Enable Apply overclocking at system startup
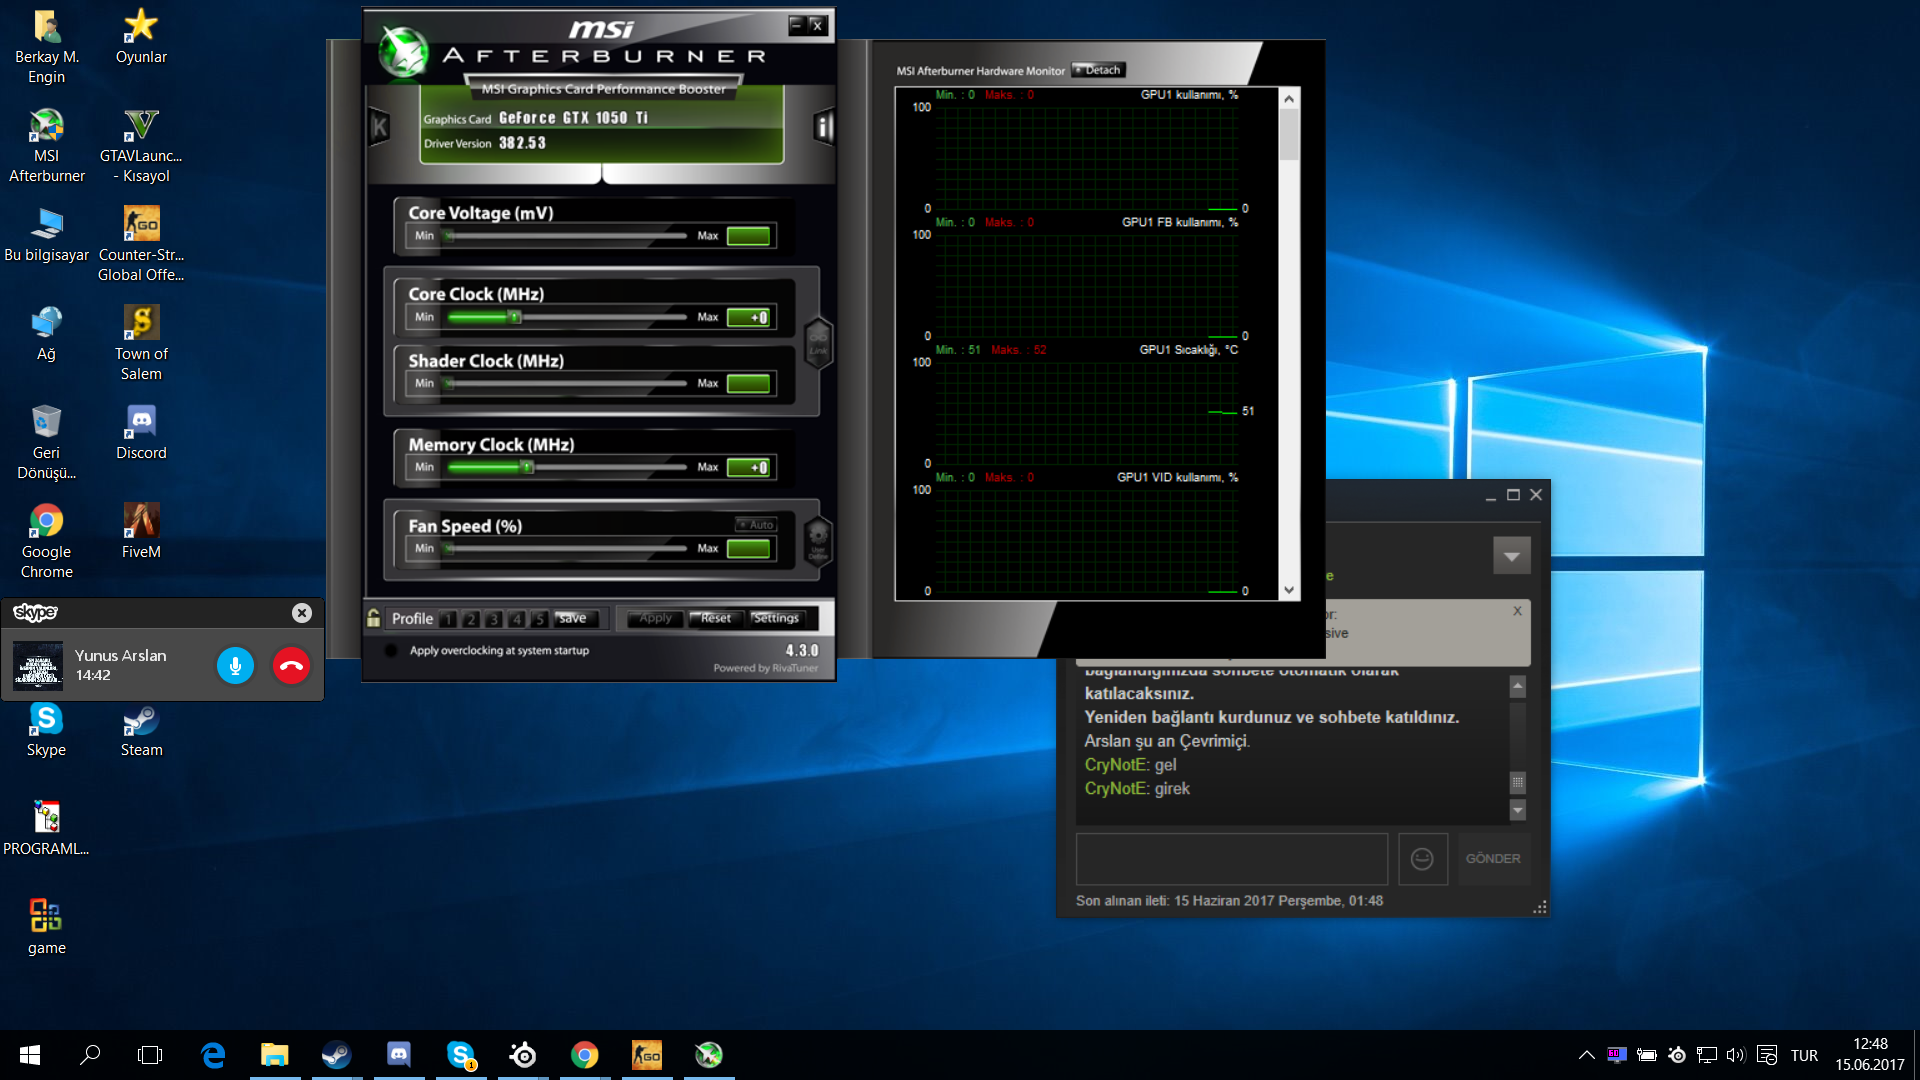 (391, 650)
